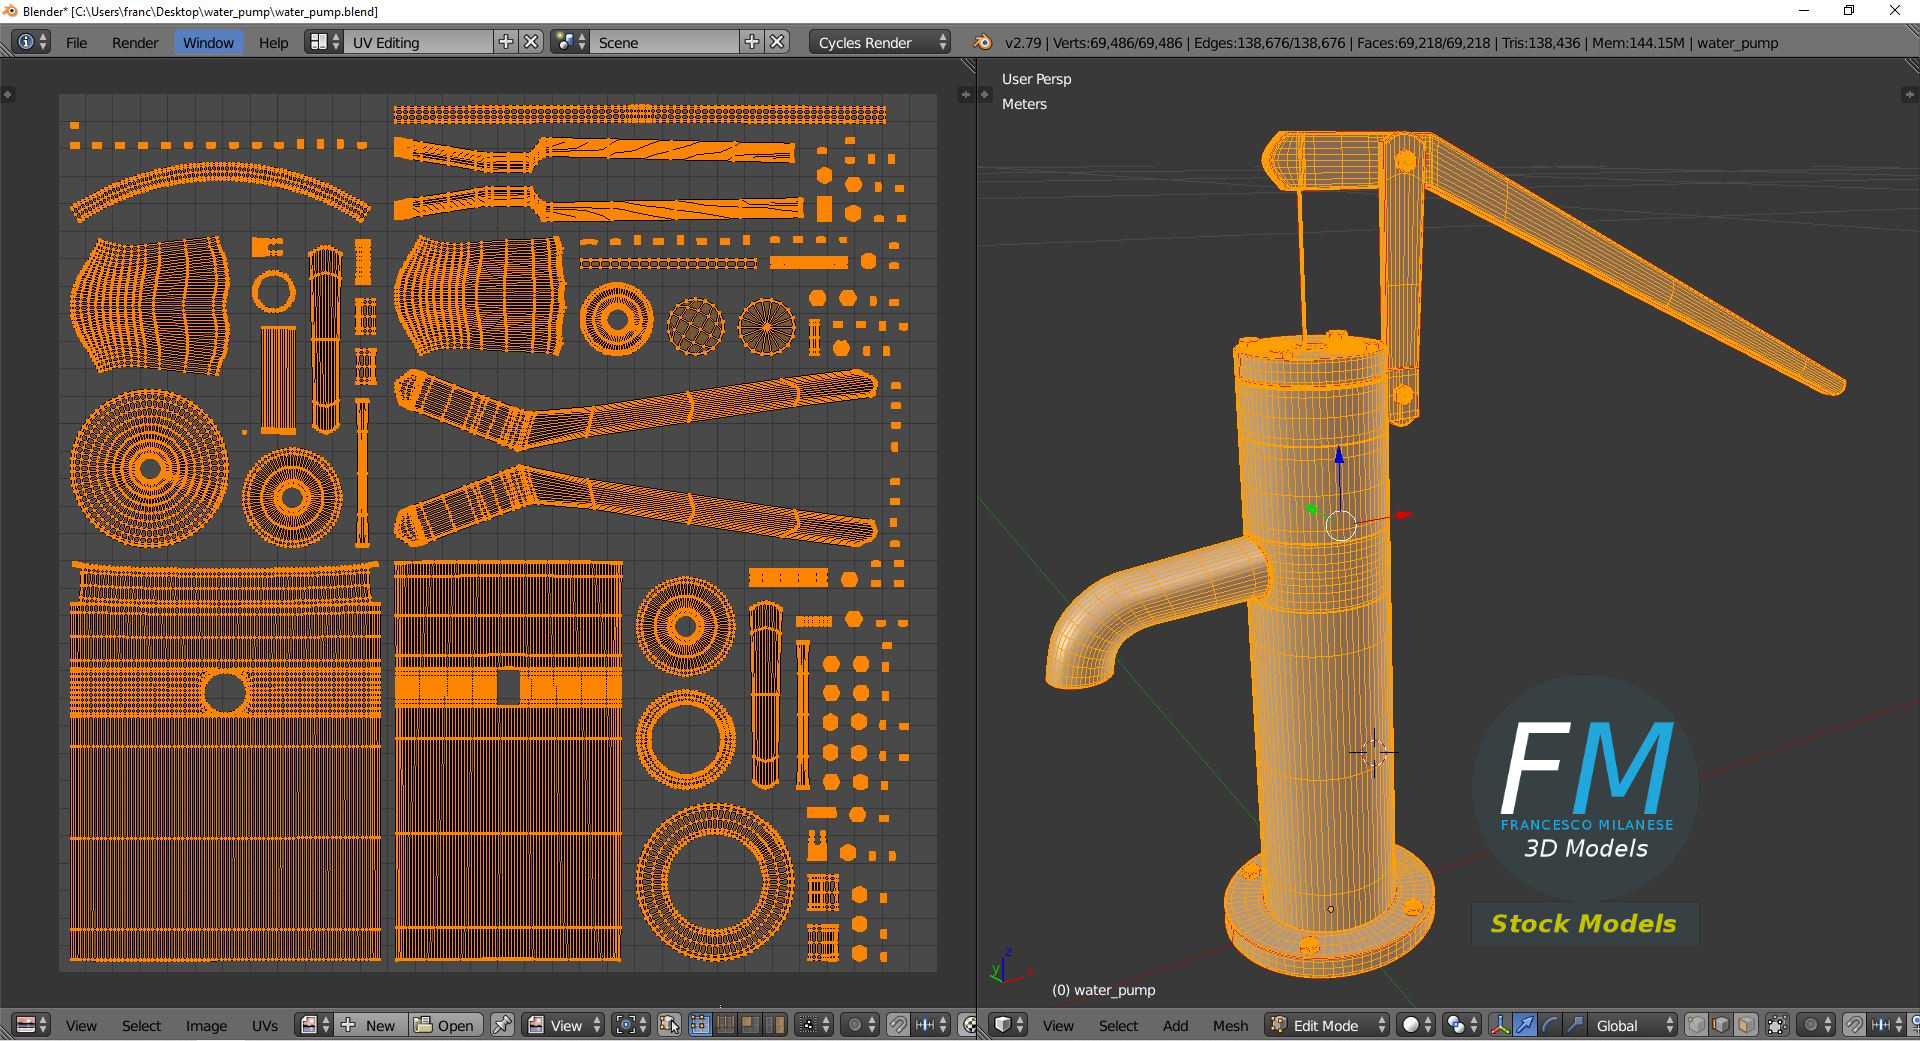Click the UVs menu in UV editor
Viewport: 1920px width, 1041px height.
click(265, 1025)
